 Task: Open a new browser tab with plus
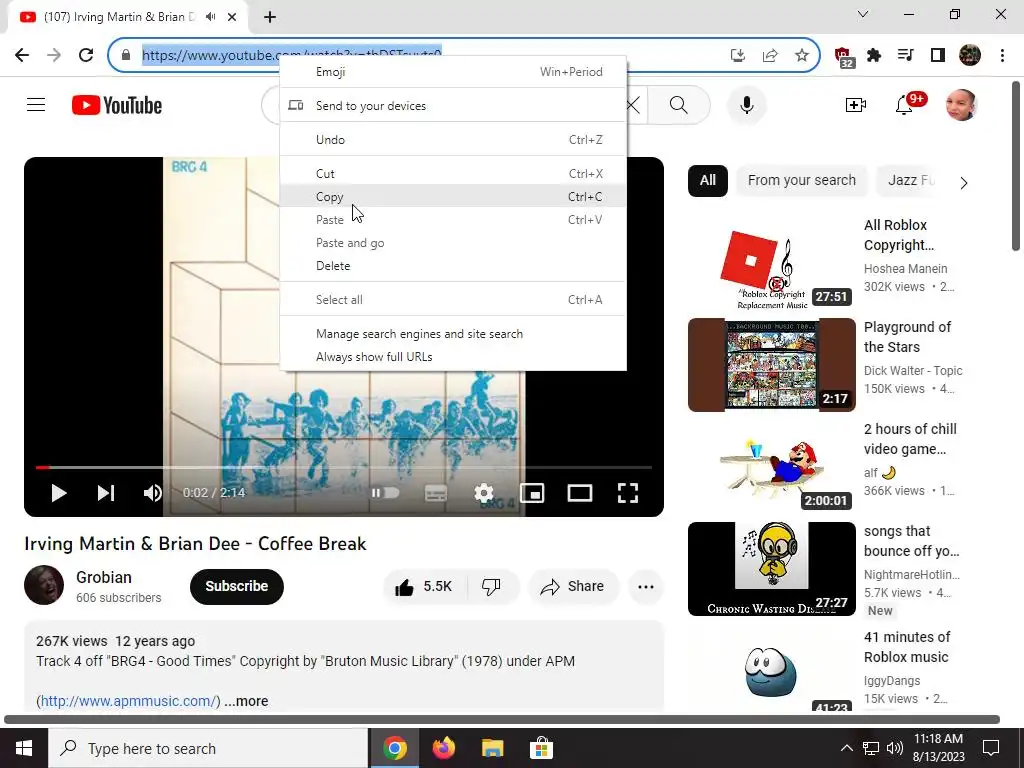click(270, 17)
